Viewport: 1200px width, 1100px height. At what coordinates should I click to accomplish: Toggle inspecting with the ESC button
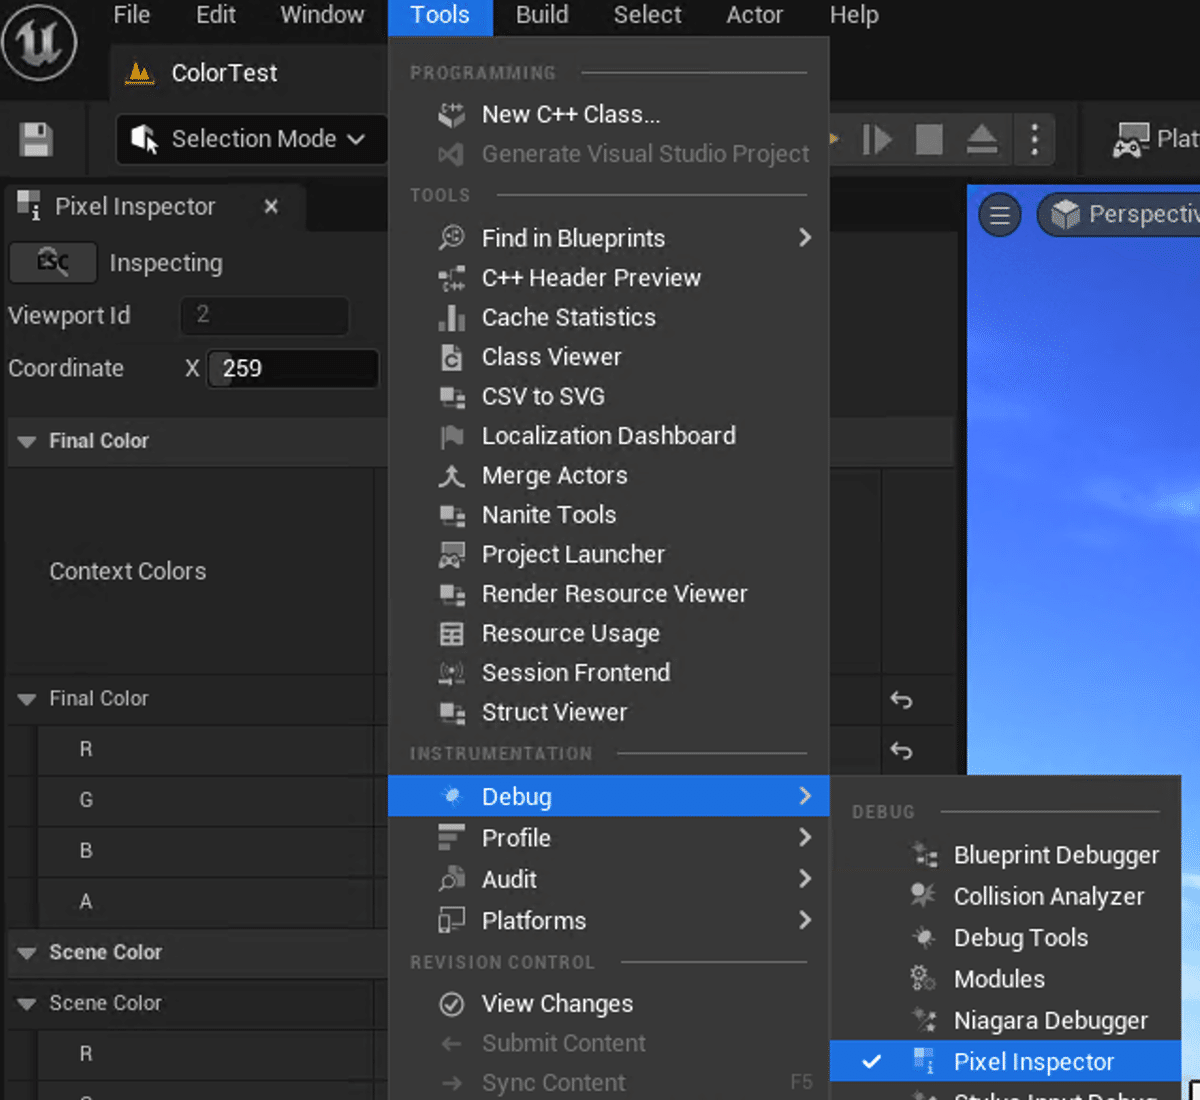pos(53,262)
